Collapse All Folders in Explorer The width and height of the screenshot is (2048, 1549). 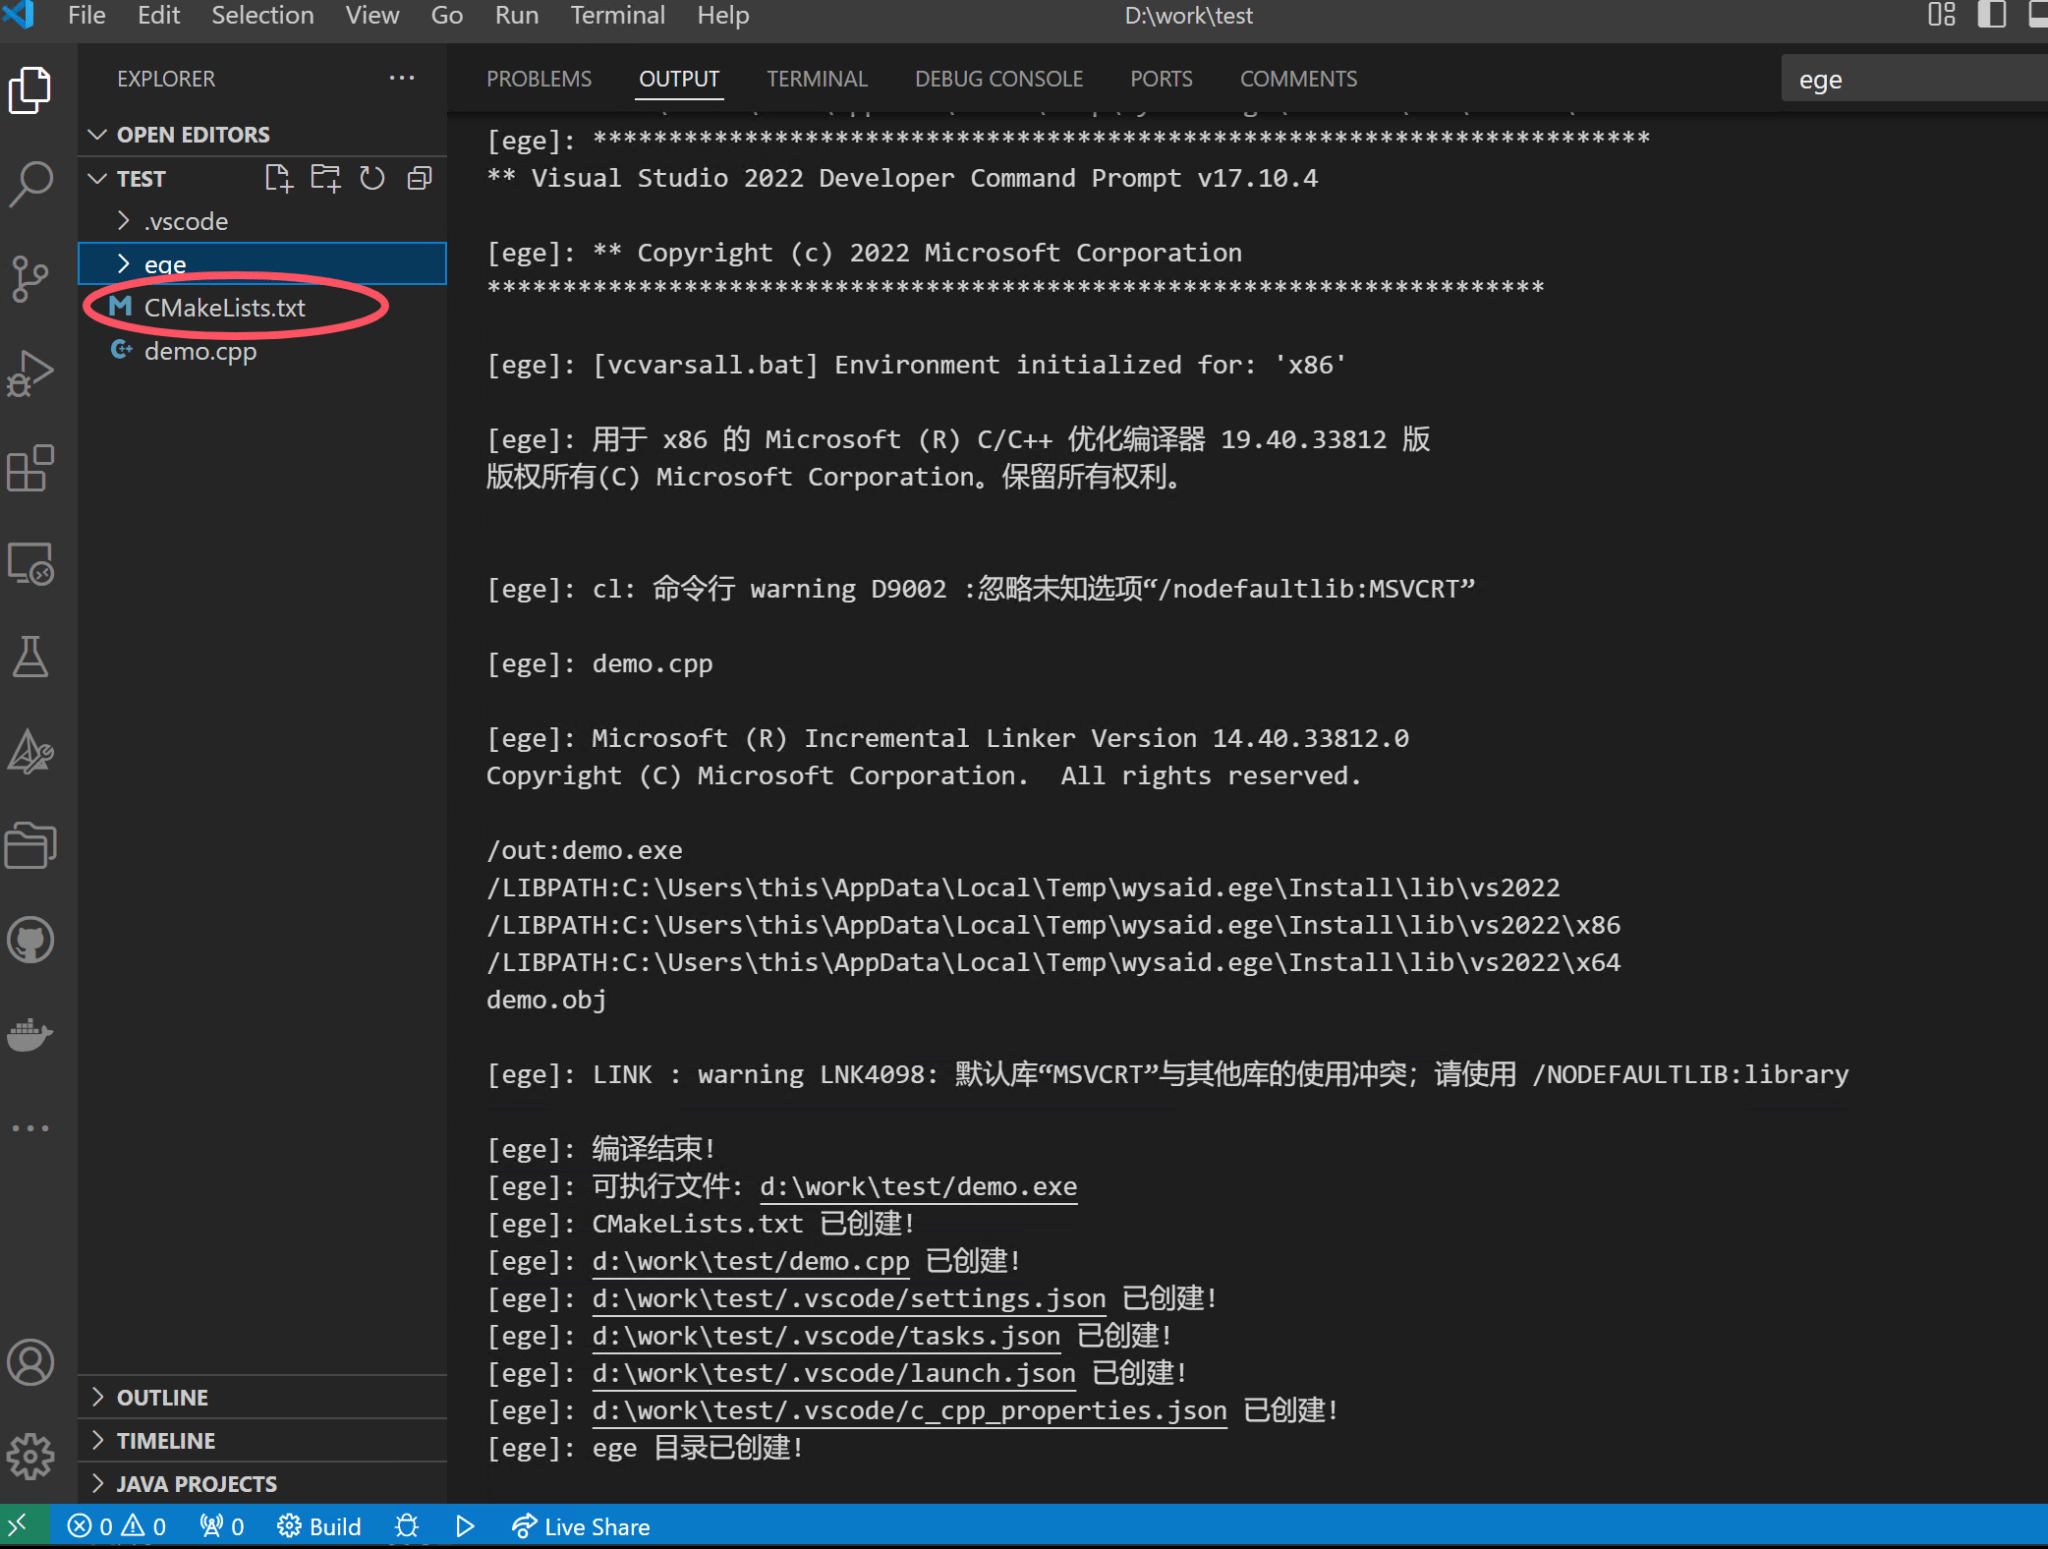pos(419,178)
